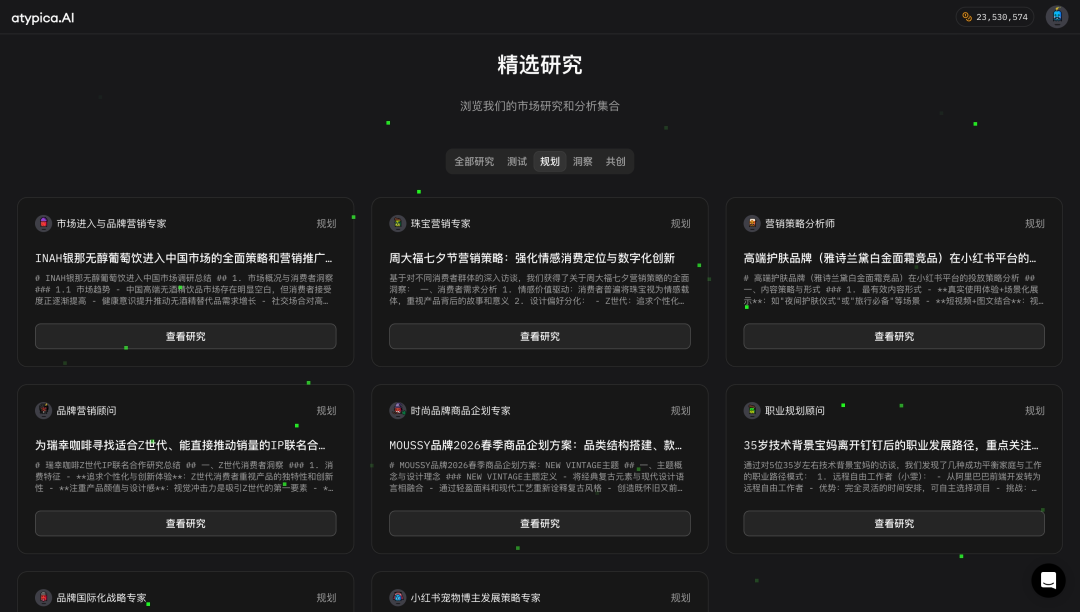Click 规划 tag on 品牌营销顾问 card
Viewport: 1080px width, 612px height.
[x=326, y=411]
